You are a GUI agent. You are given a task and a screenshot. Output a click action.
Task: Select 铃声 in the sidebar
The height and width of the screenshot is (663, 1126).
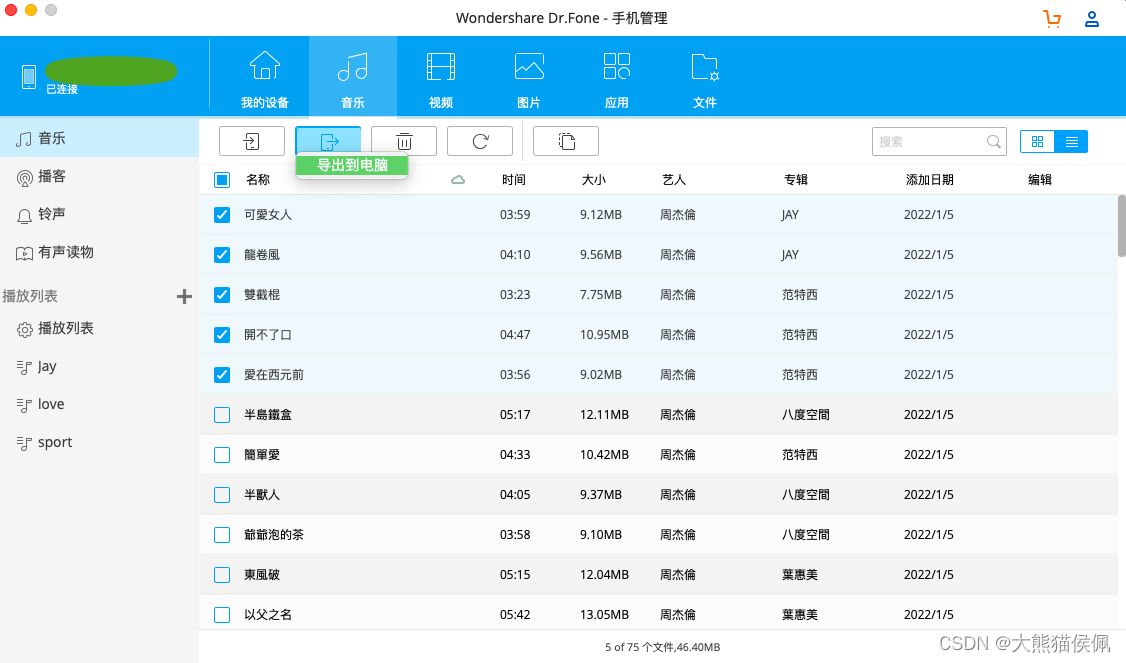99,214
